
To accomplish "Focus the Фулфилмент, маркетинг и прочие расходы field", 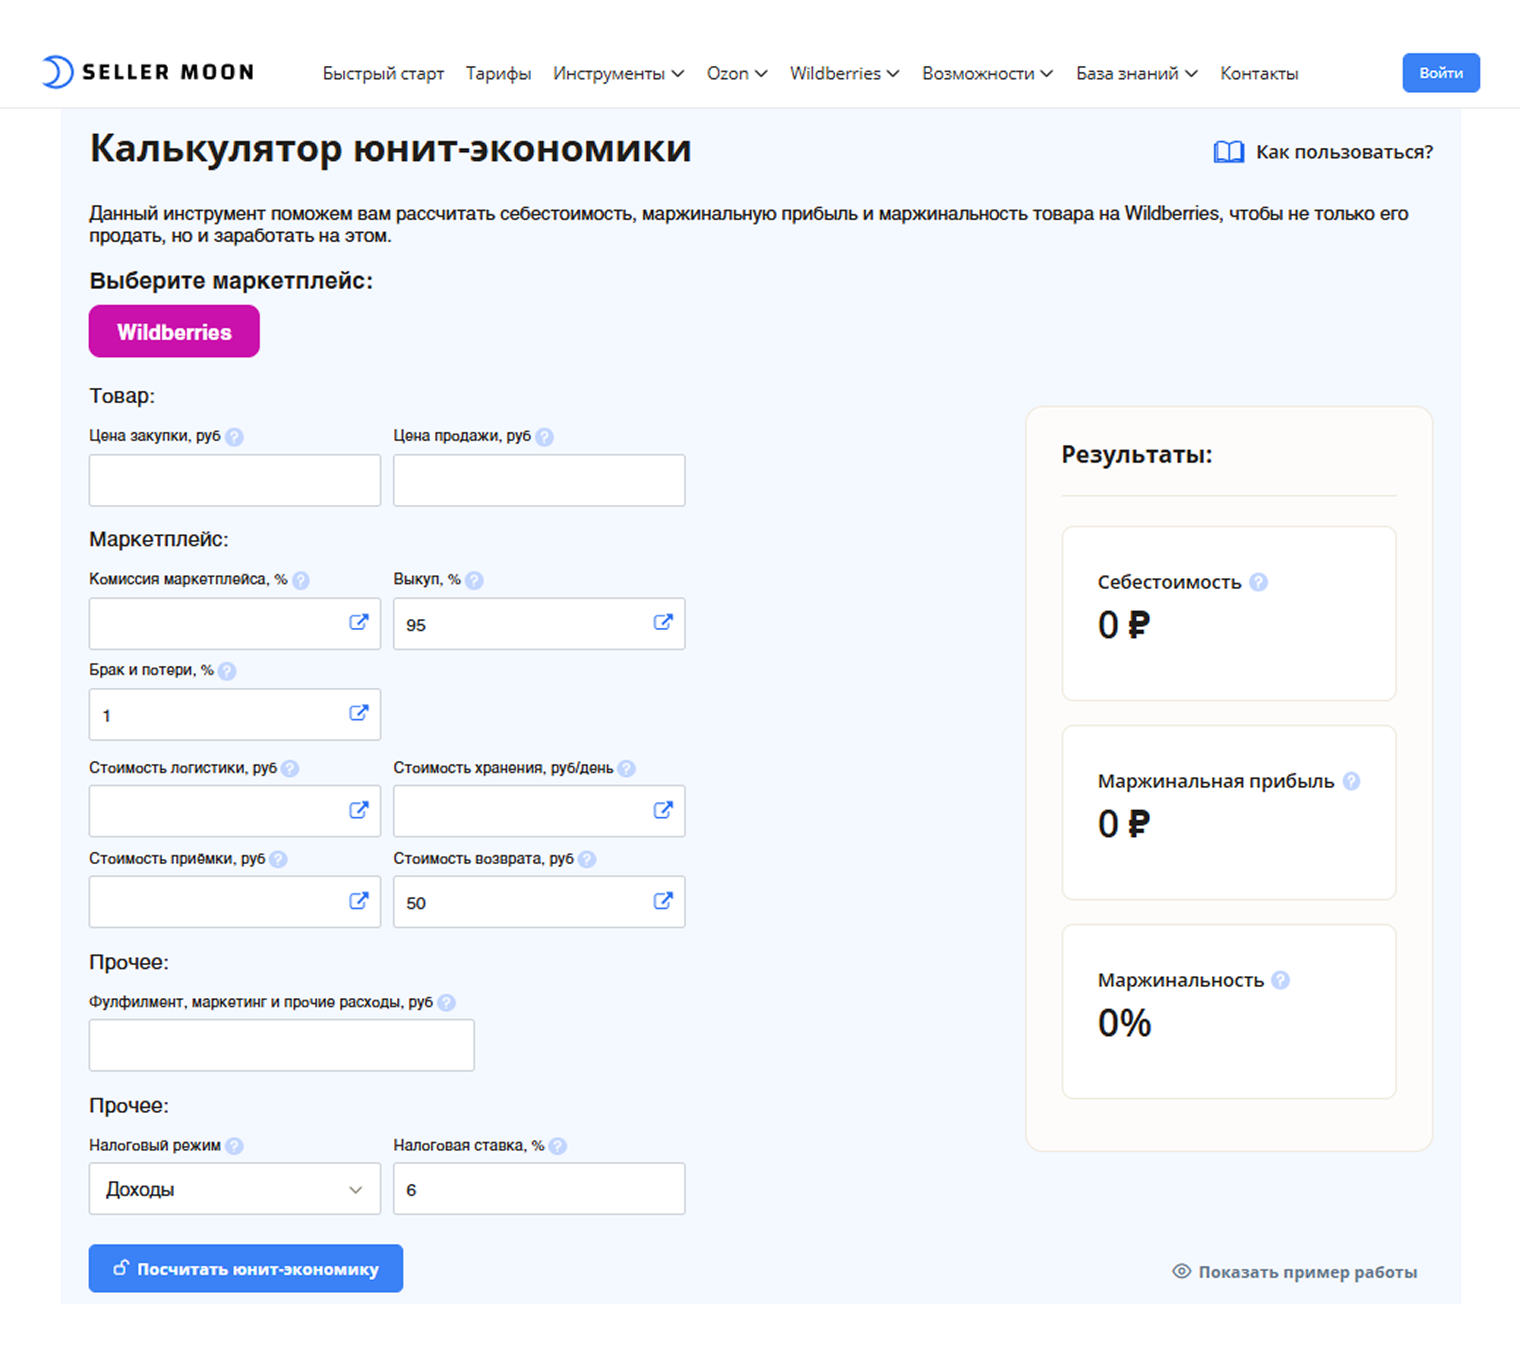I will click(x=282, y=1045).
